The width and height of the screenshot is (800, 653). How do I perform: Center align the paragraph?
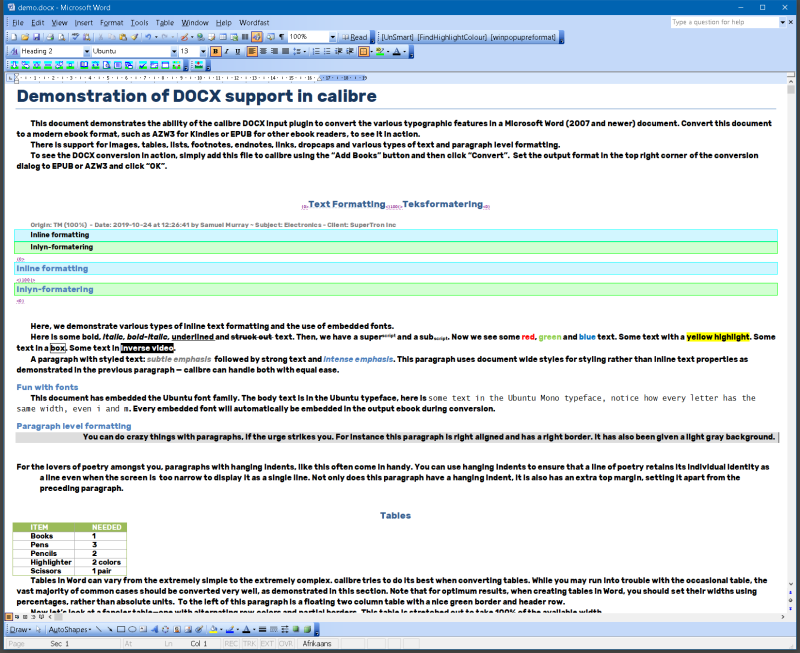[263, 51]
